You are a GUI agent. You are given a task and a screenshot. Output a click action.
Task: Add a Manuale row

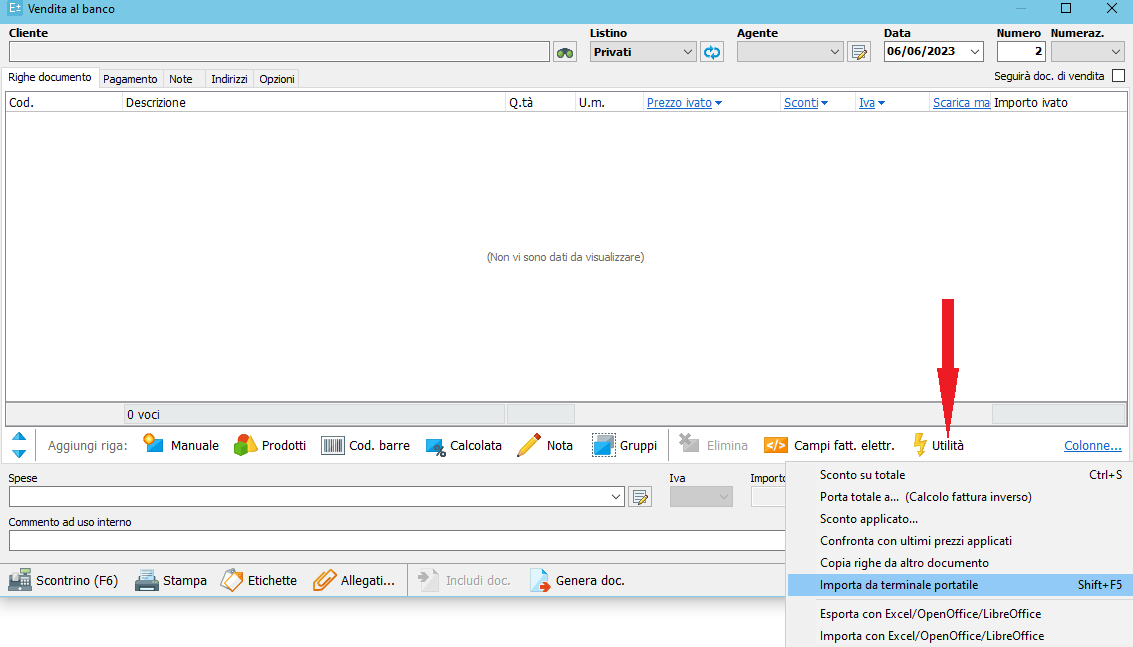click(181, 445)
